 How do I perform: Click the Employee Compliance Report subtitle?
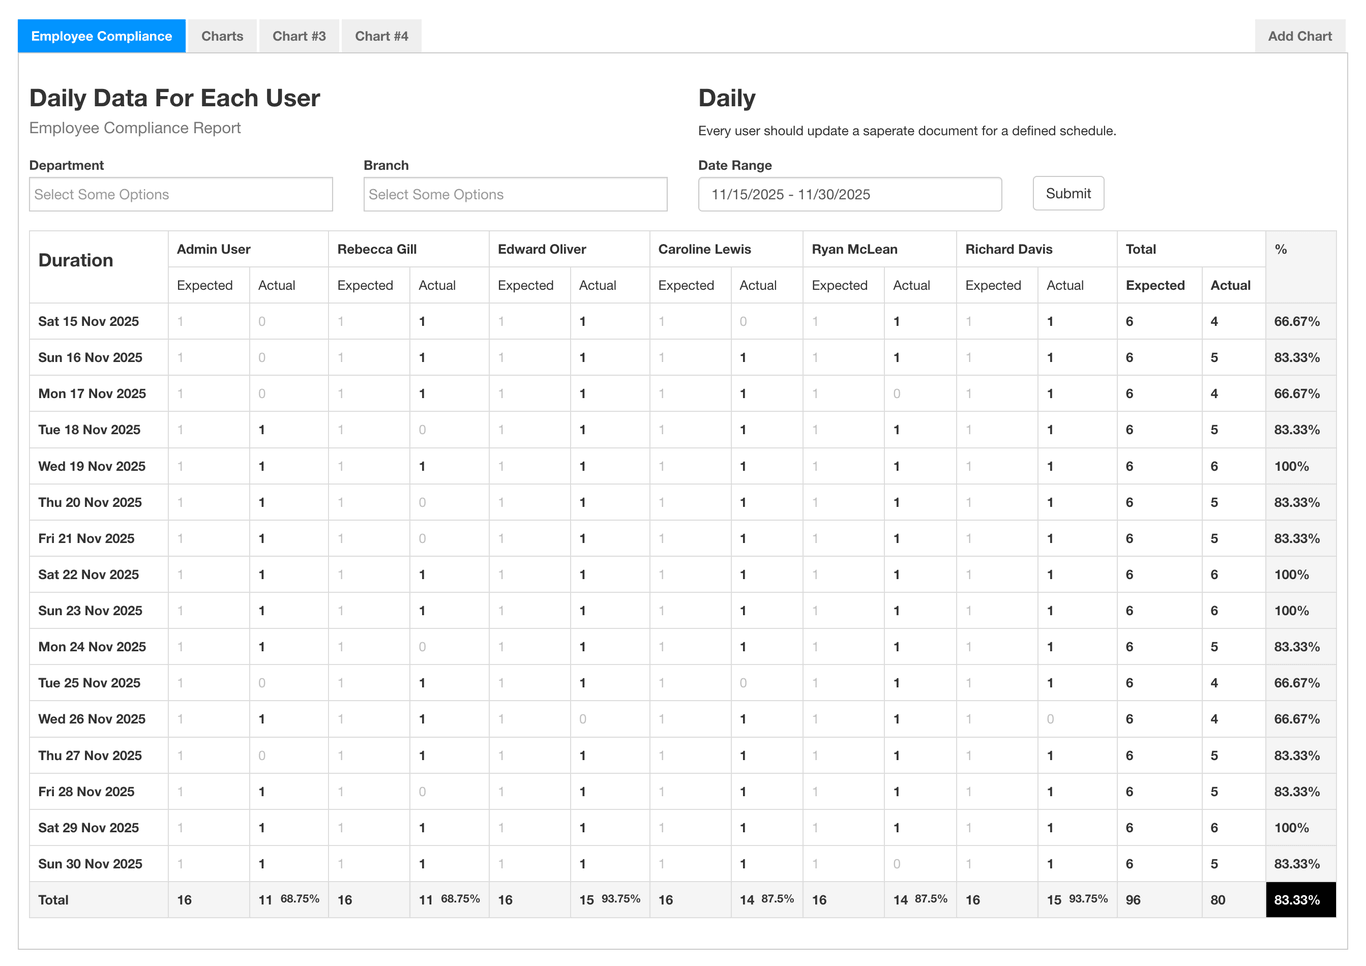[x=135, y=128]
